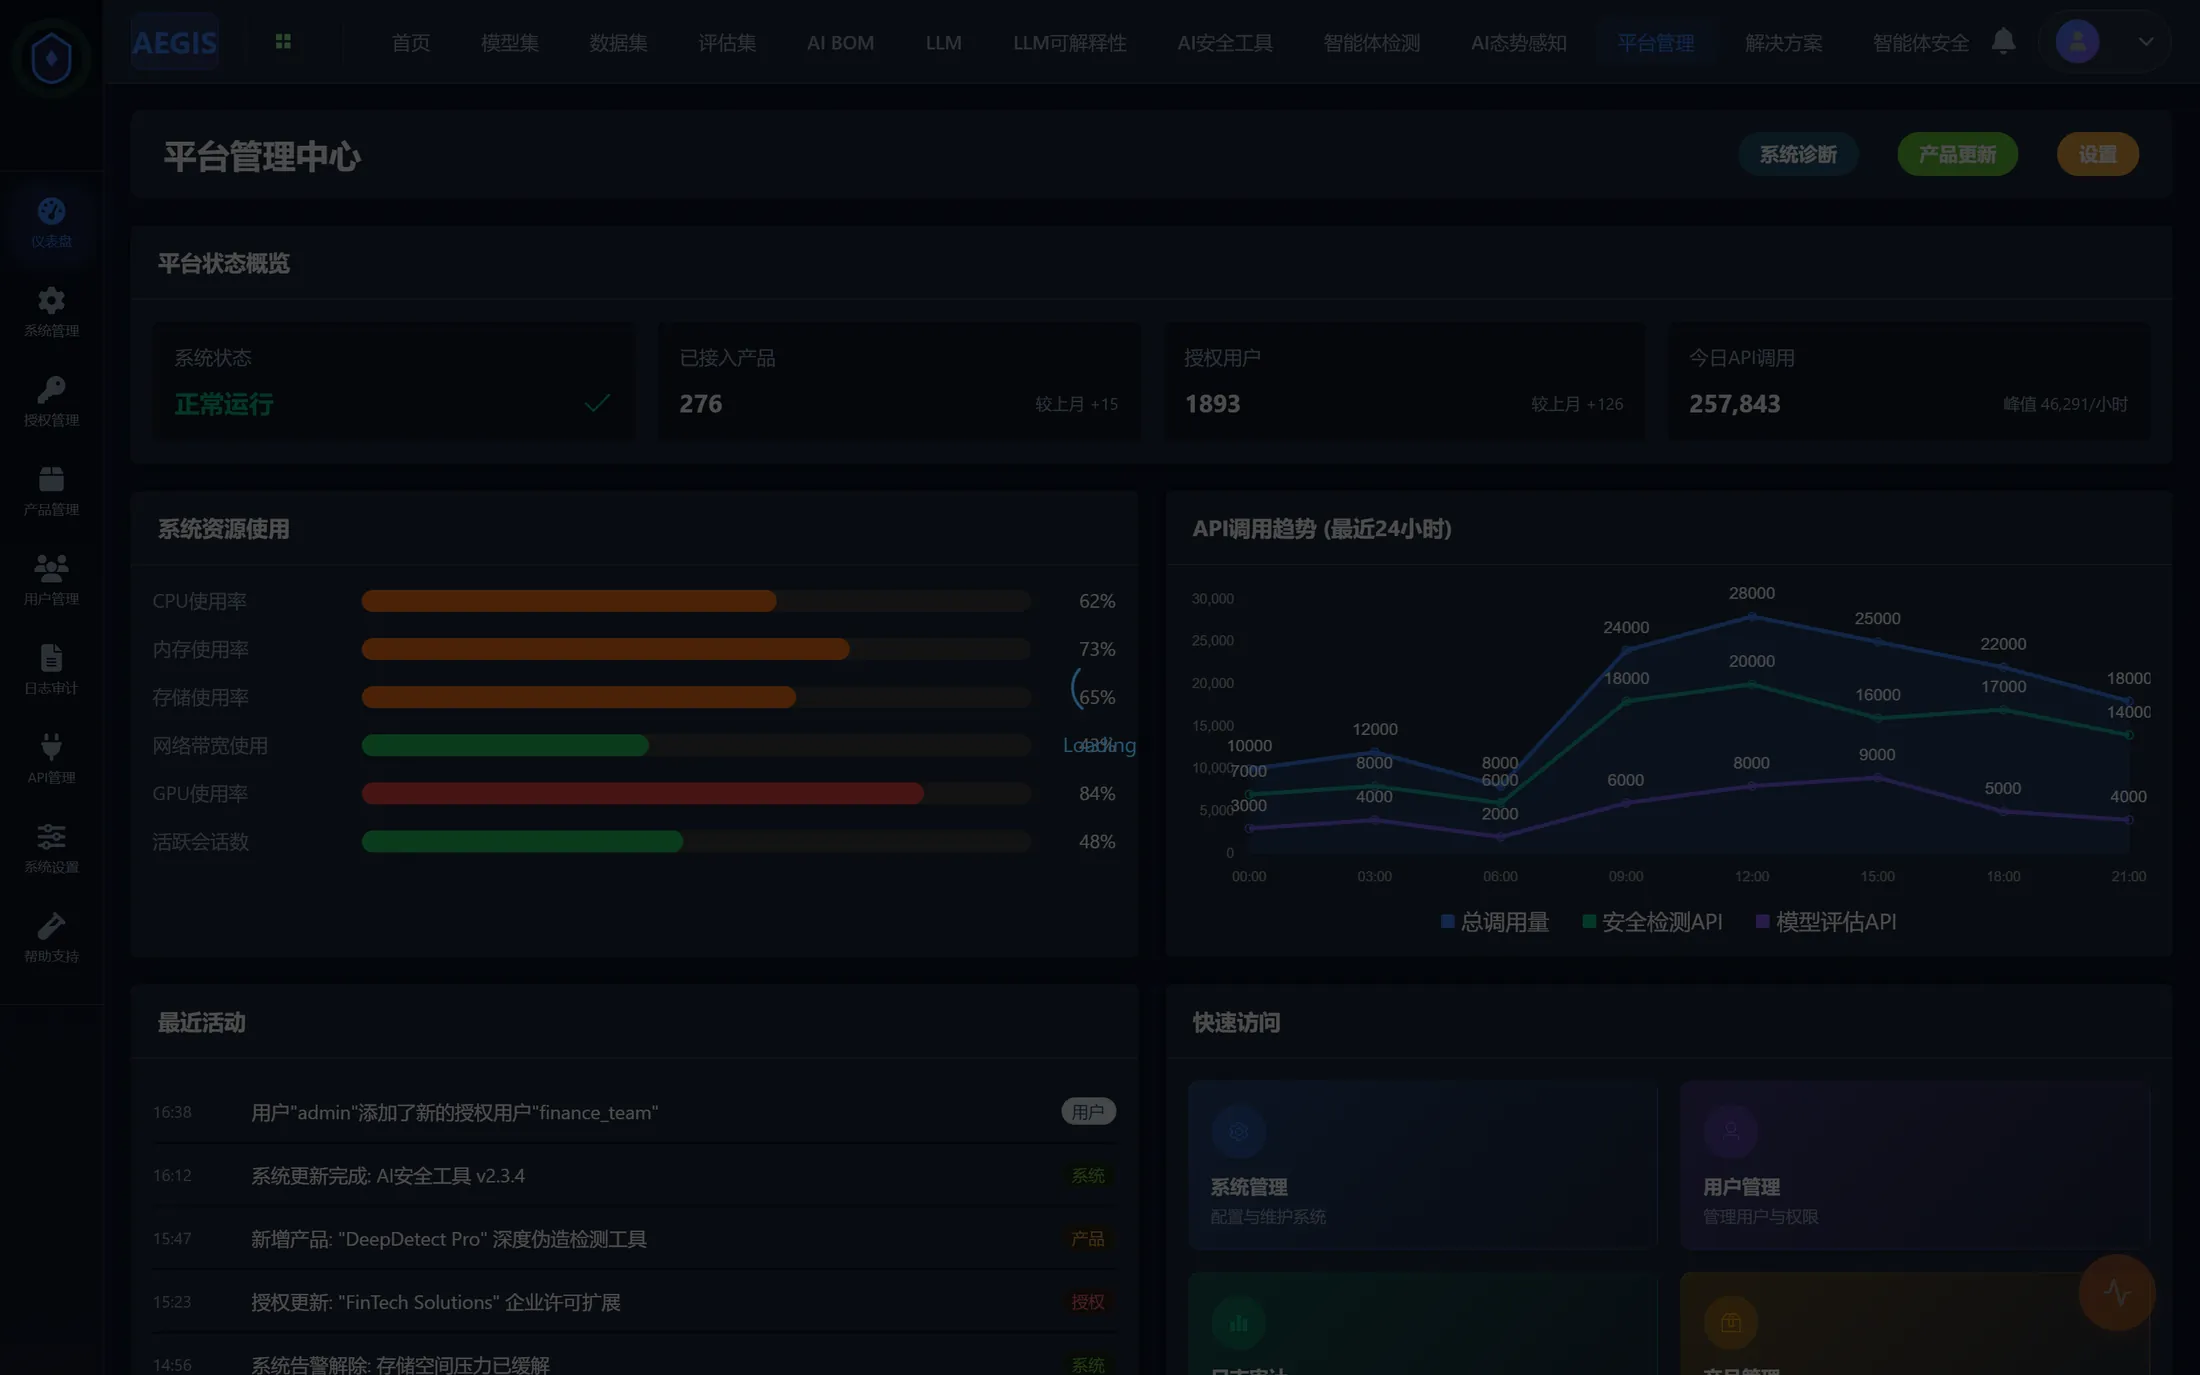Open 评估集 in top navigation
The width and height of the screenshot is (2200, 1375).
click(727, 43)
